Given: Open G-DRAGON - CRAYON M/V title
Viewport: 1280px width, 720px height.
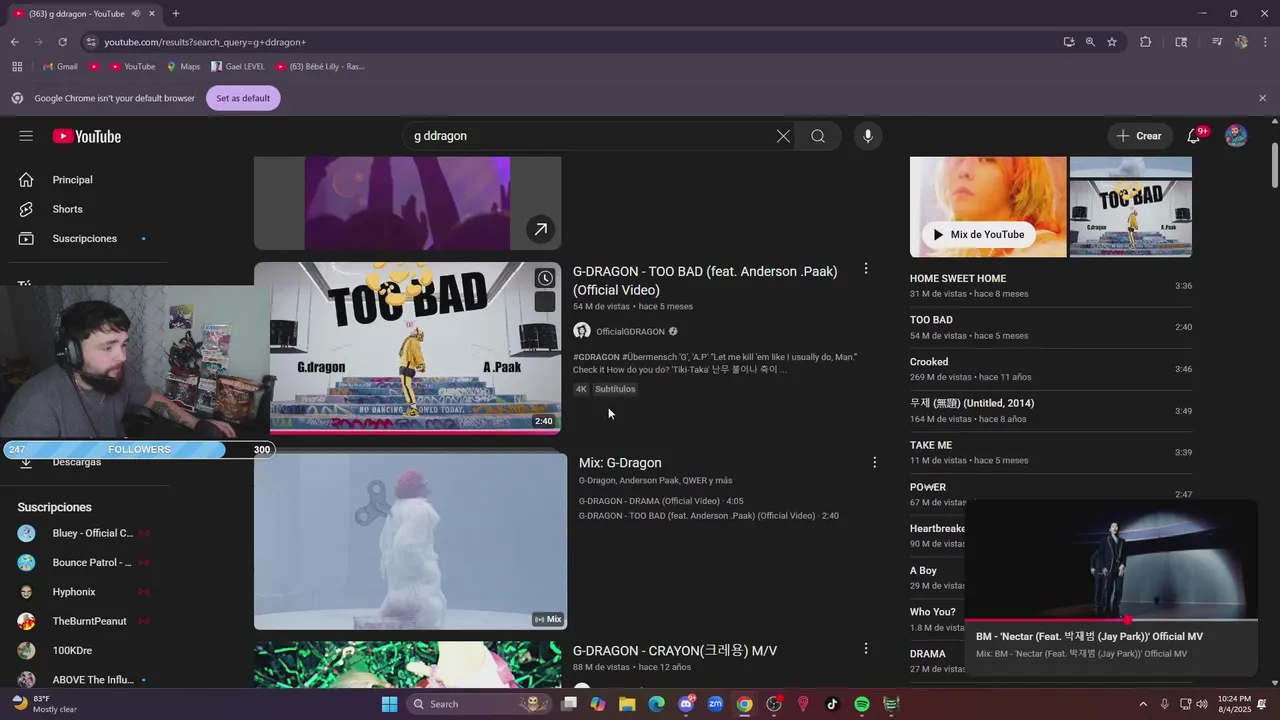Looking at the screenshot, I should pyautogui.click(x=675, y=651).
